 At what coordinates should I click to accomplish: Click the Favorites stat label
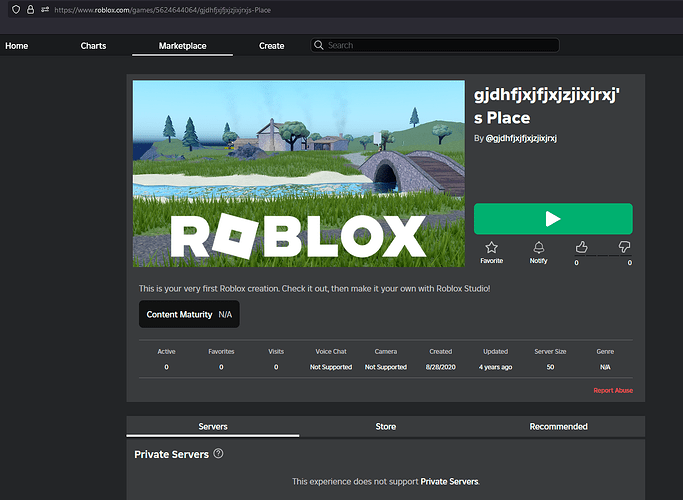click(221, 351)
